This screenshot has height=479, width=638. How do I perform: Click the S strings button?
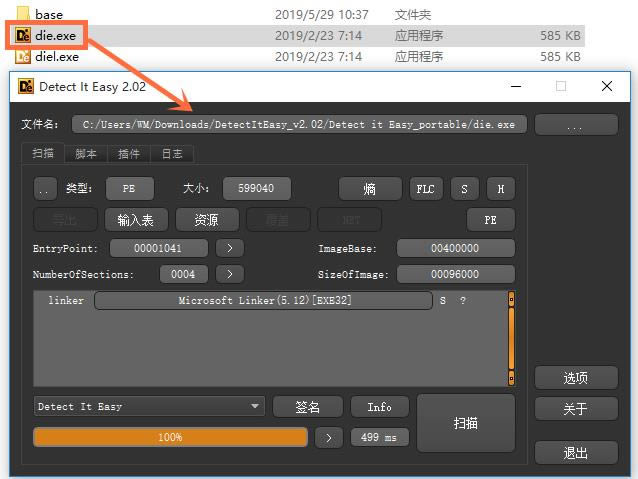(x=464, y=189)
